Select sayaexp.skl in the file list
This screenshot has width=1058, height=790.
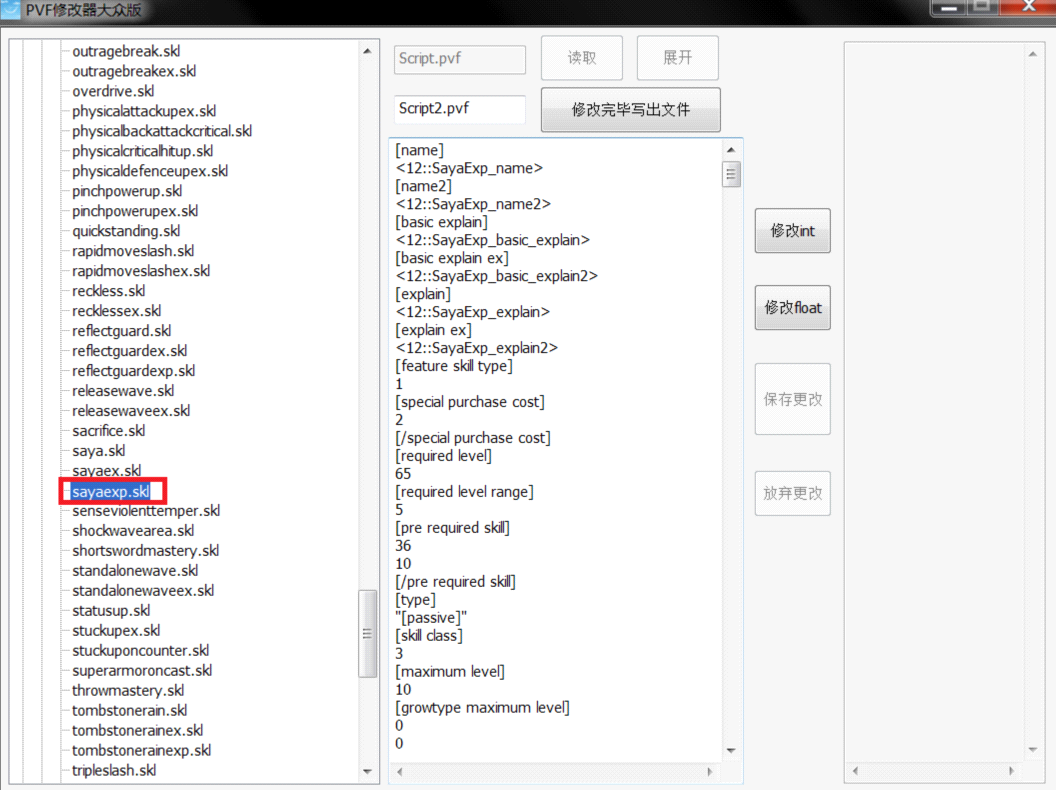pyautogui.click(x=110, y=491)
